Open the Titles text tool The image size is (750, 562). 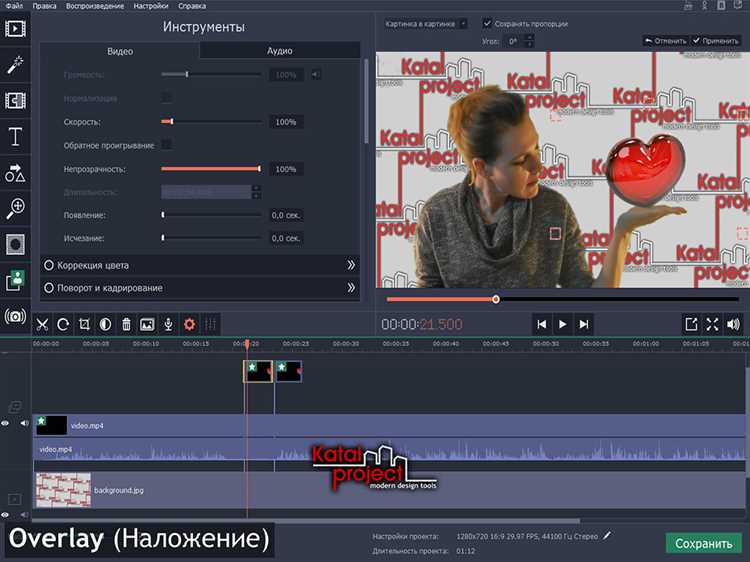tap(15, 136)
